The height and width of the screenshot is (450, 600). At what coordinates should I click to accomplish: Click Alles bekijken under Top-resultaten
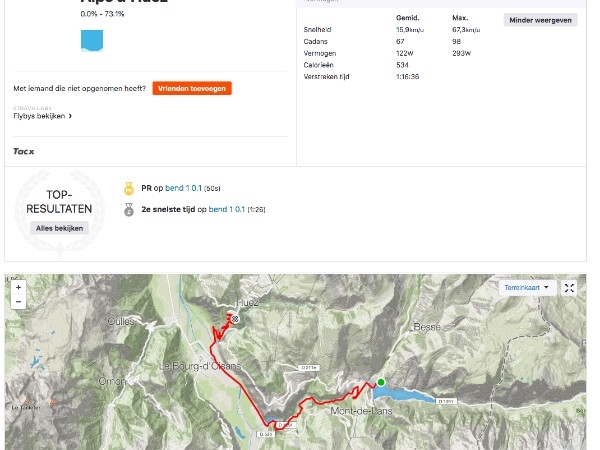(59, 228)
